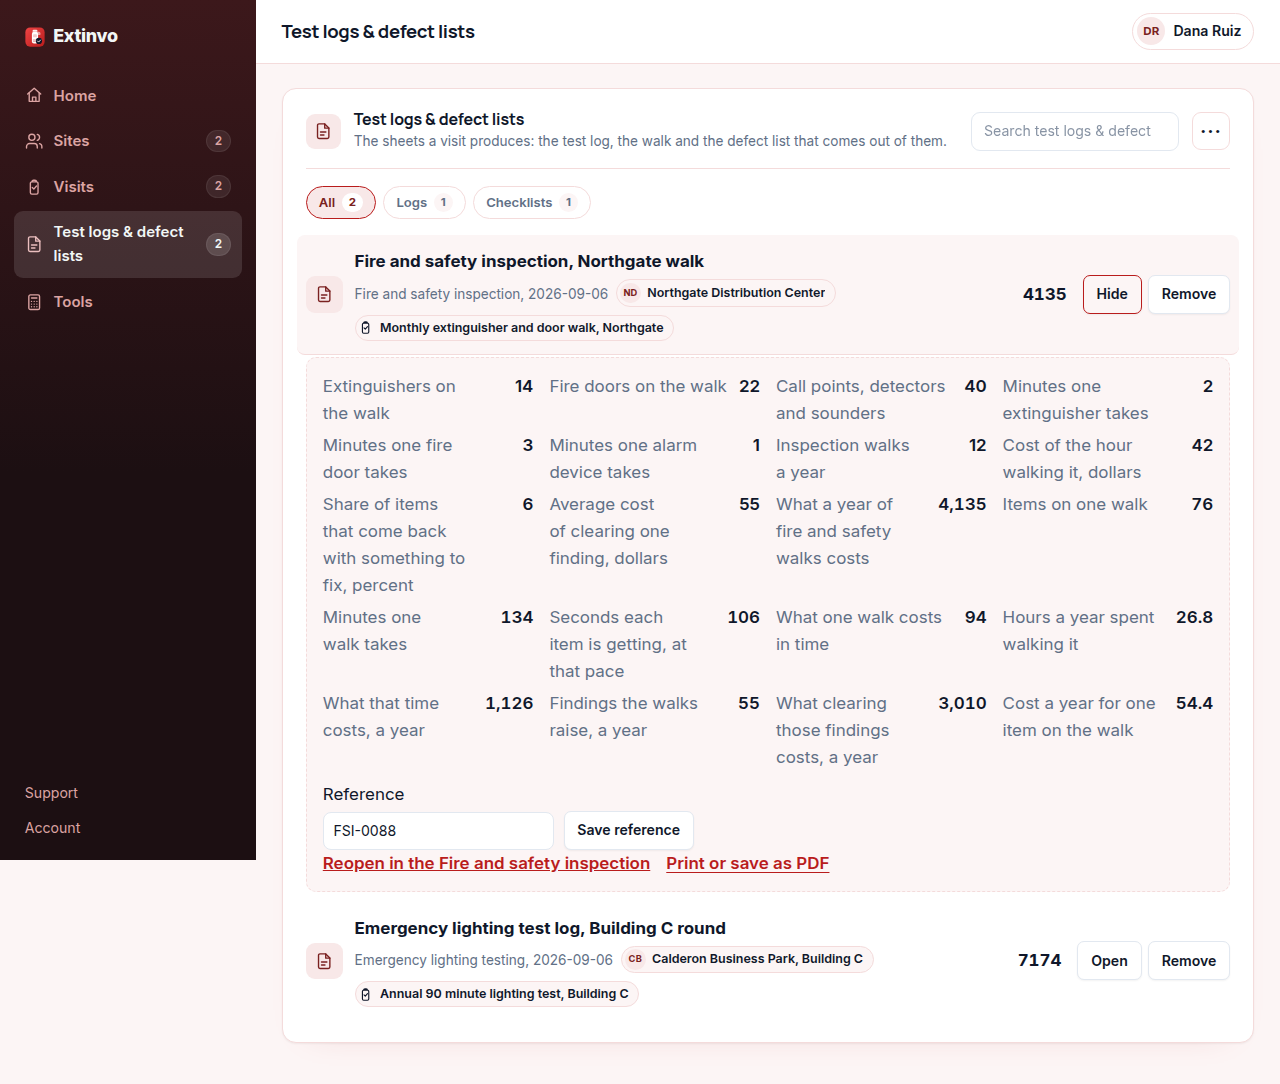Click the 1,126 time cost value
The height and width of the screenshot is (1084, 1280).
click(509, 704)
